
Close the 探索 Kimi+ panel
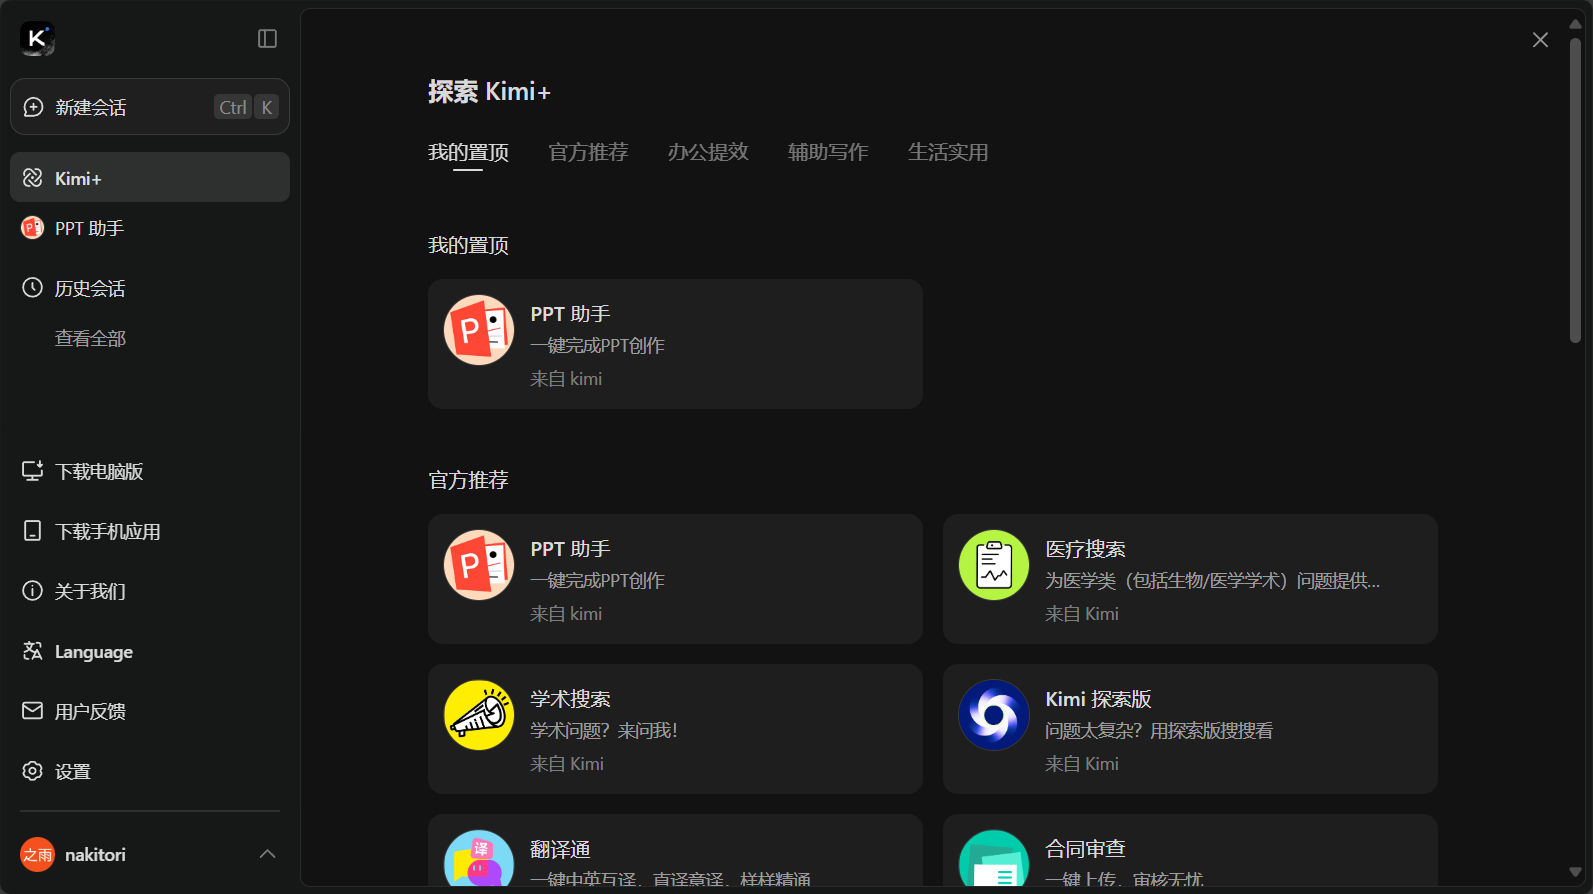(1540, 39)
